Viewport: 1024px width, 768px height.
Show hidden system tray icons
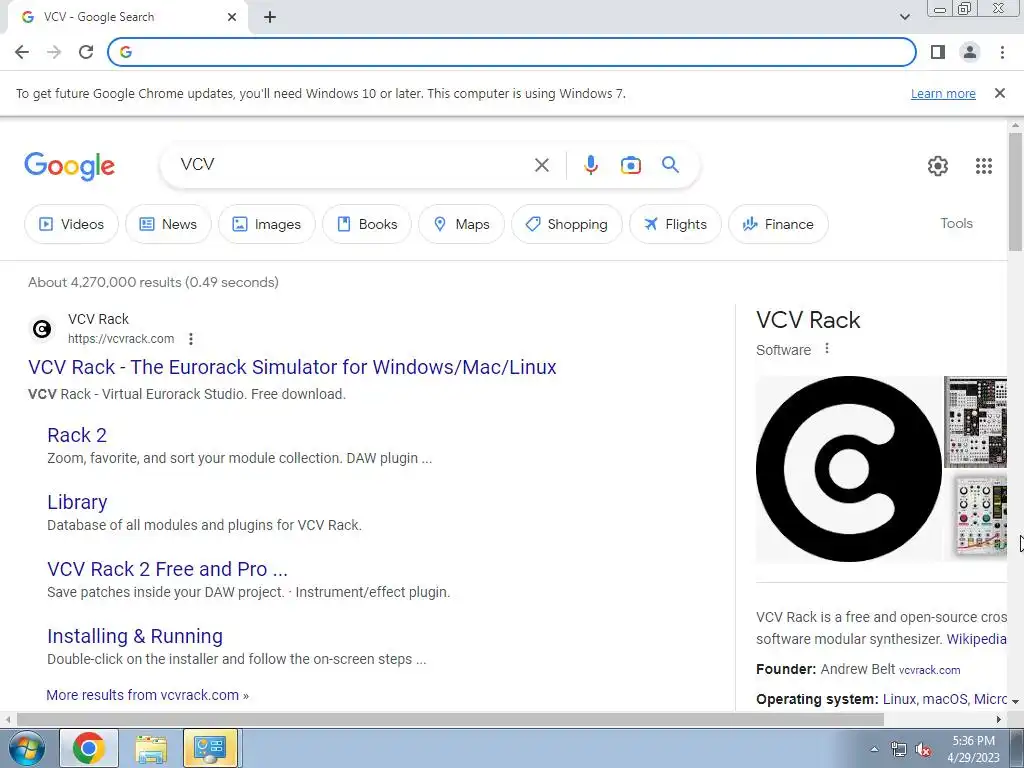(x=874, y=749)
